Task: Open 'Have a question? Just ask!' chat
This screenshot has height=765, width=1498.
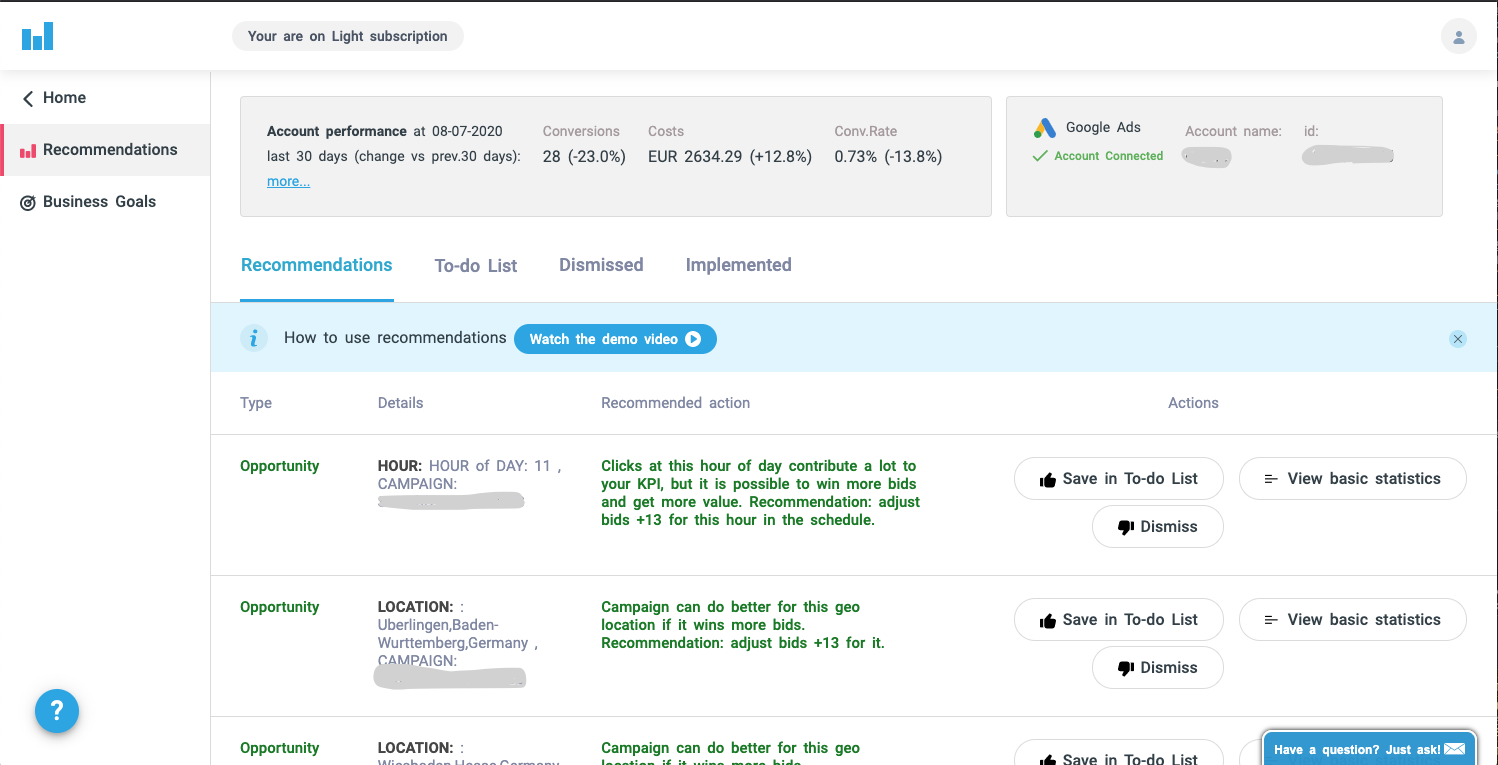Action: (1369, 749)
